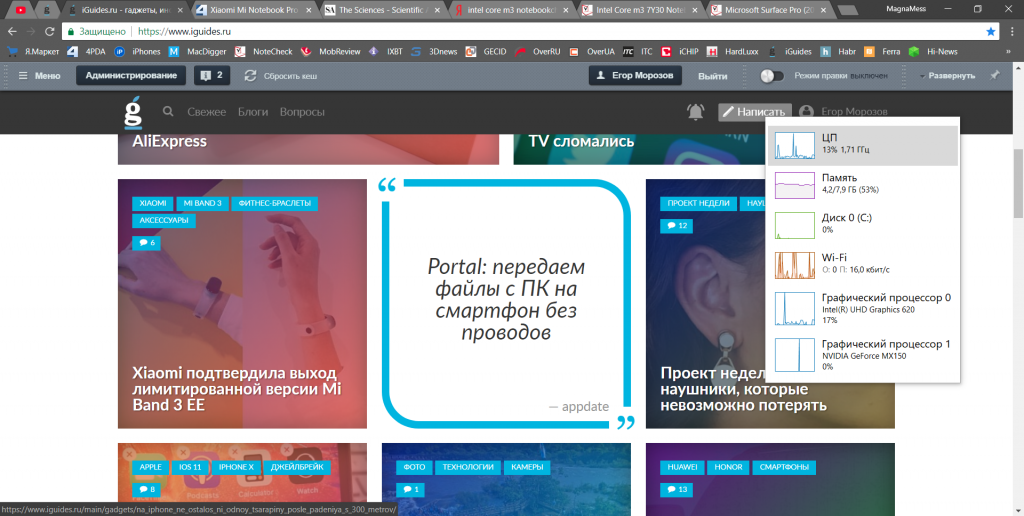Viewport: 1024px width, 516px height.
Task: Click the ПРОЕКТ НЕДЕЛИ tag
Action: (699, 203)
